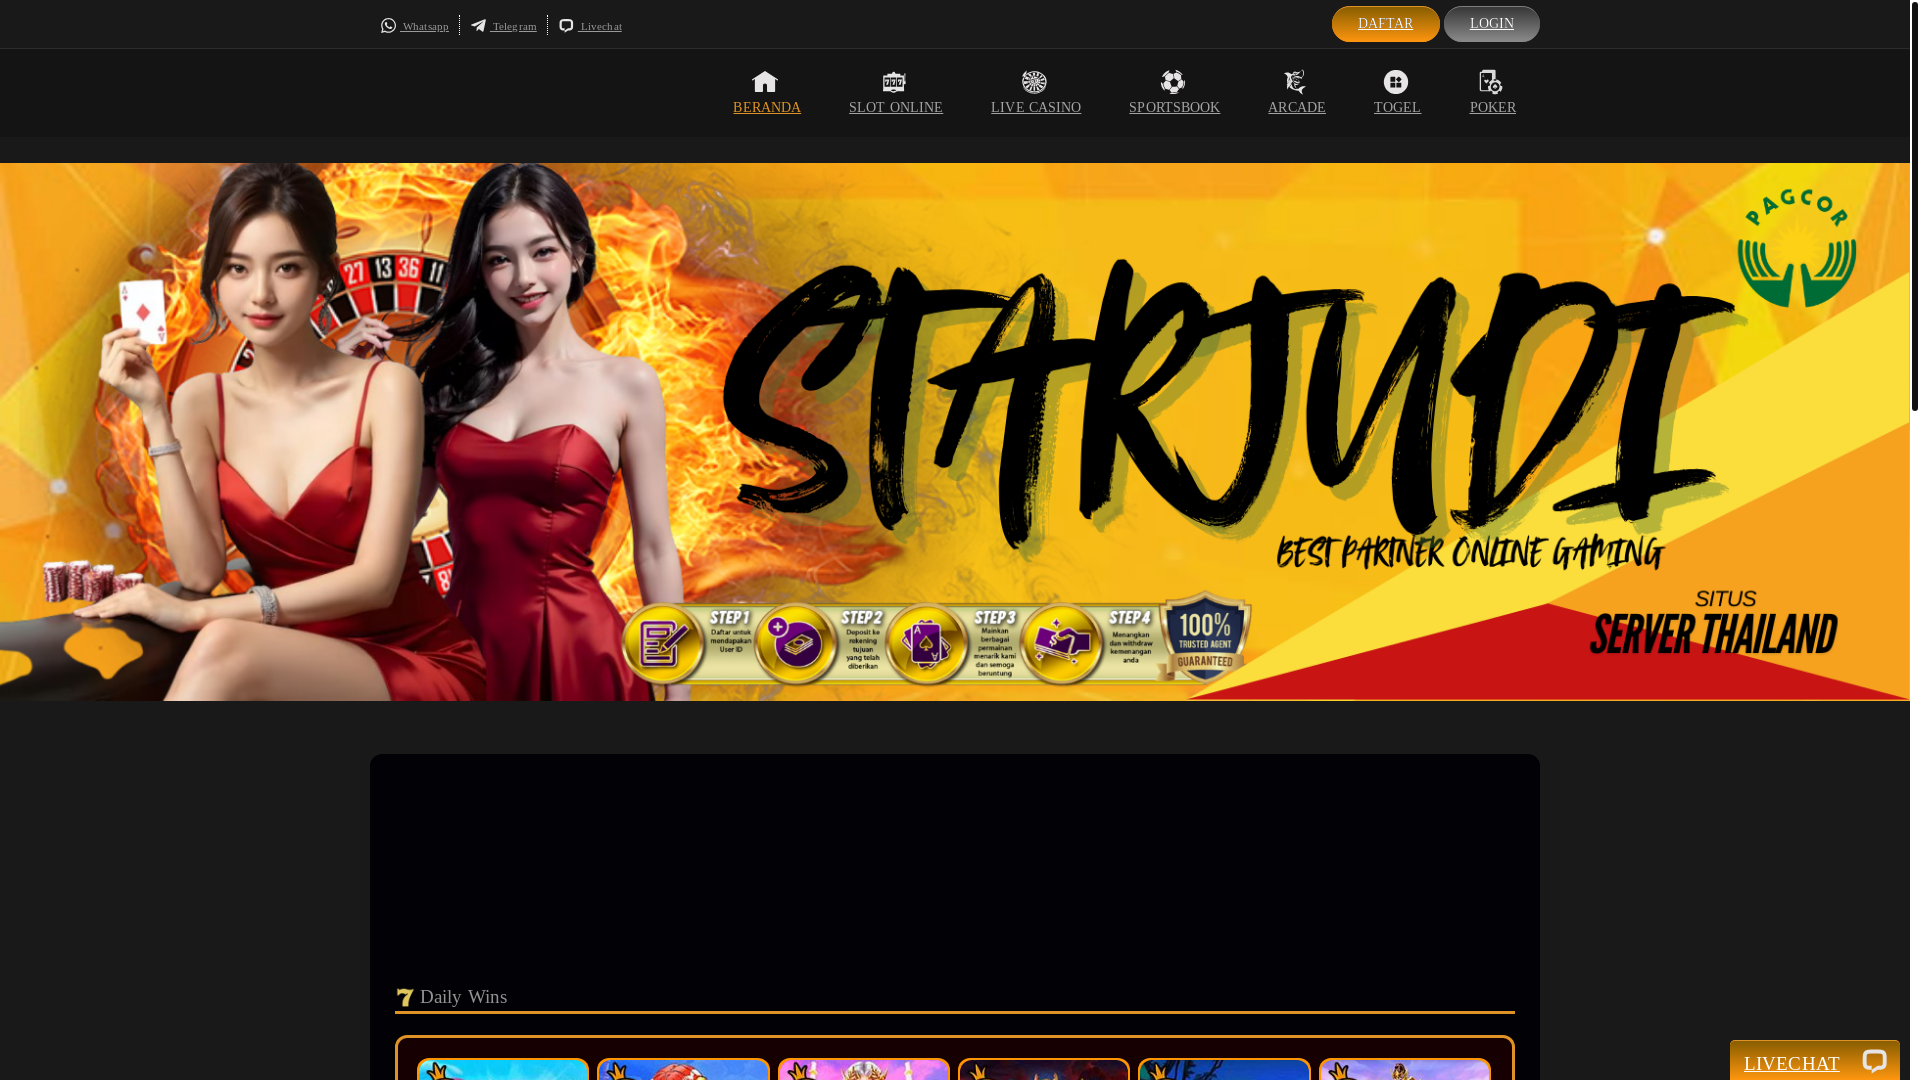Click the Telegram paper-plane icon

pos(479,26)
